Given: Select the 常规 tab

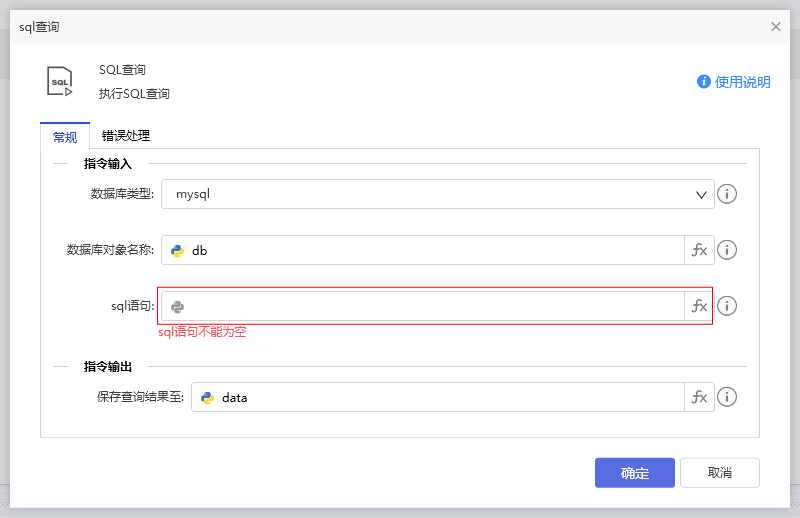Looking at the screenshot, I should 64,137.
